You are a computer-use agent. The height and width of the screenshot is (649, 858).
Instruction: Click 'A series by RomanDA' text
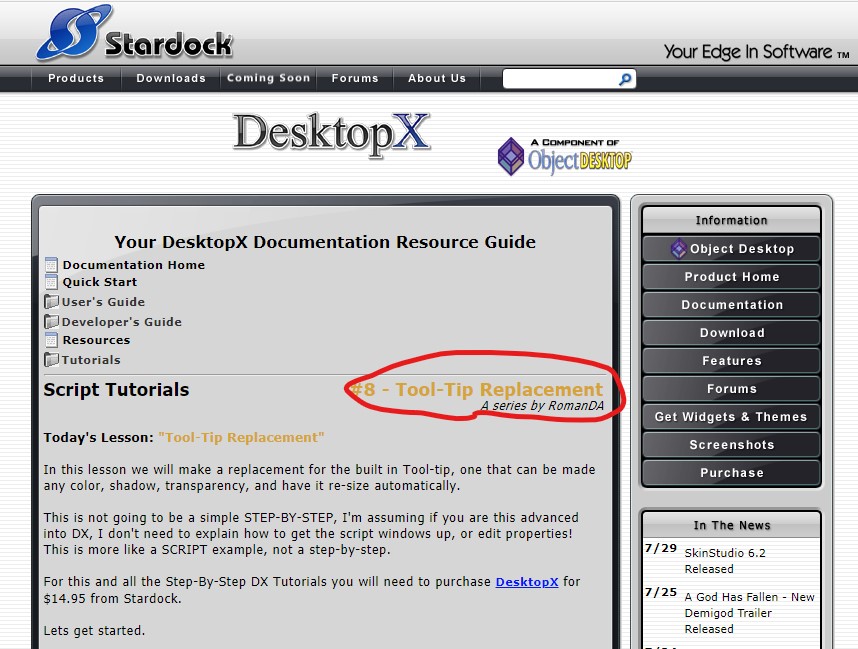coord(542,405)
